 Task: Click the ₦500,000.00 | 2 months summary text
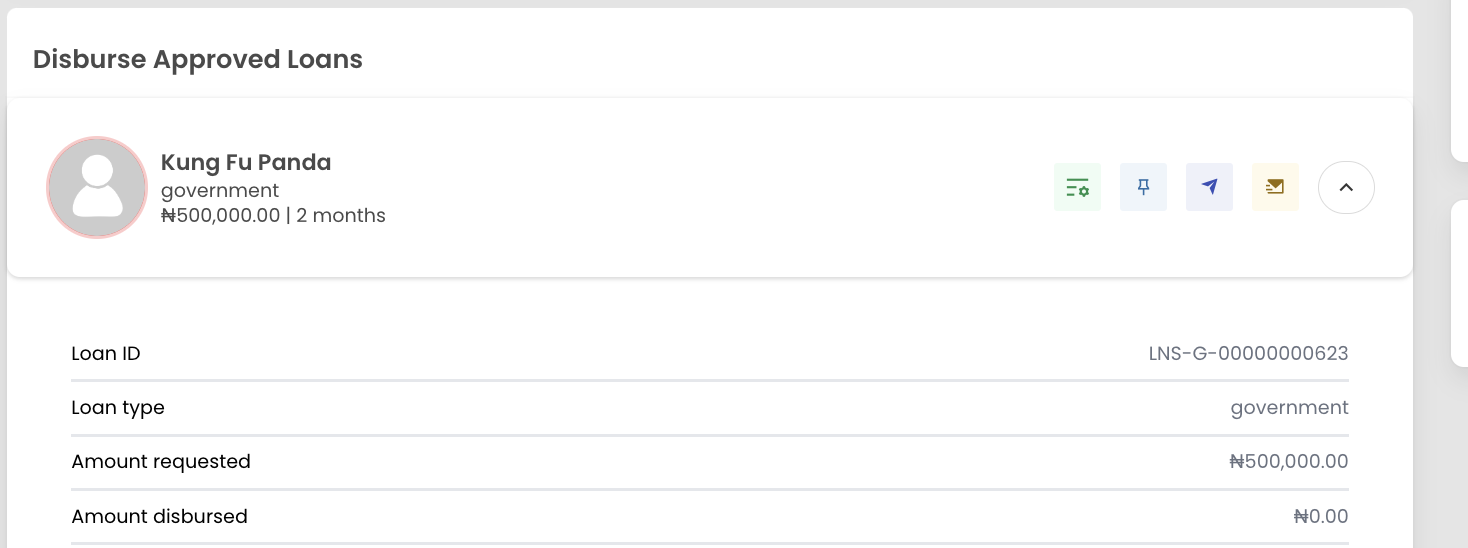click(273, 215)
